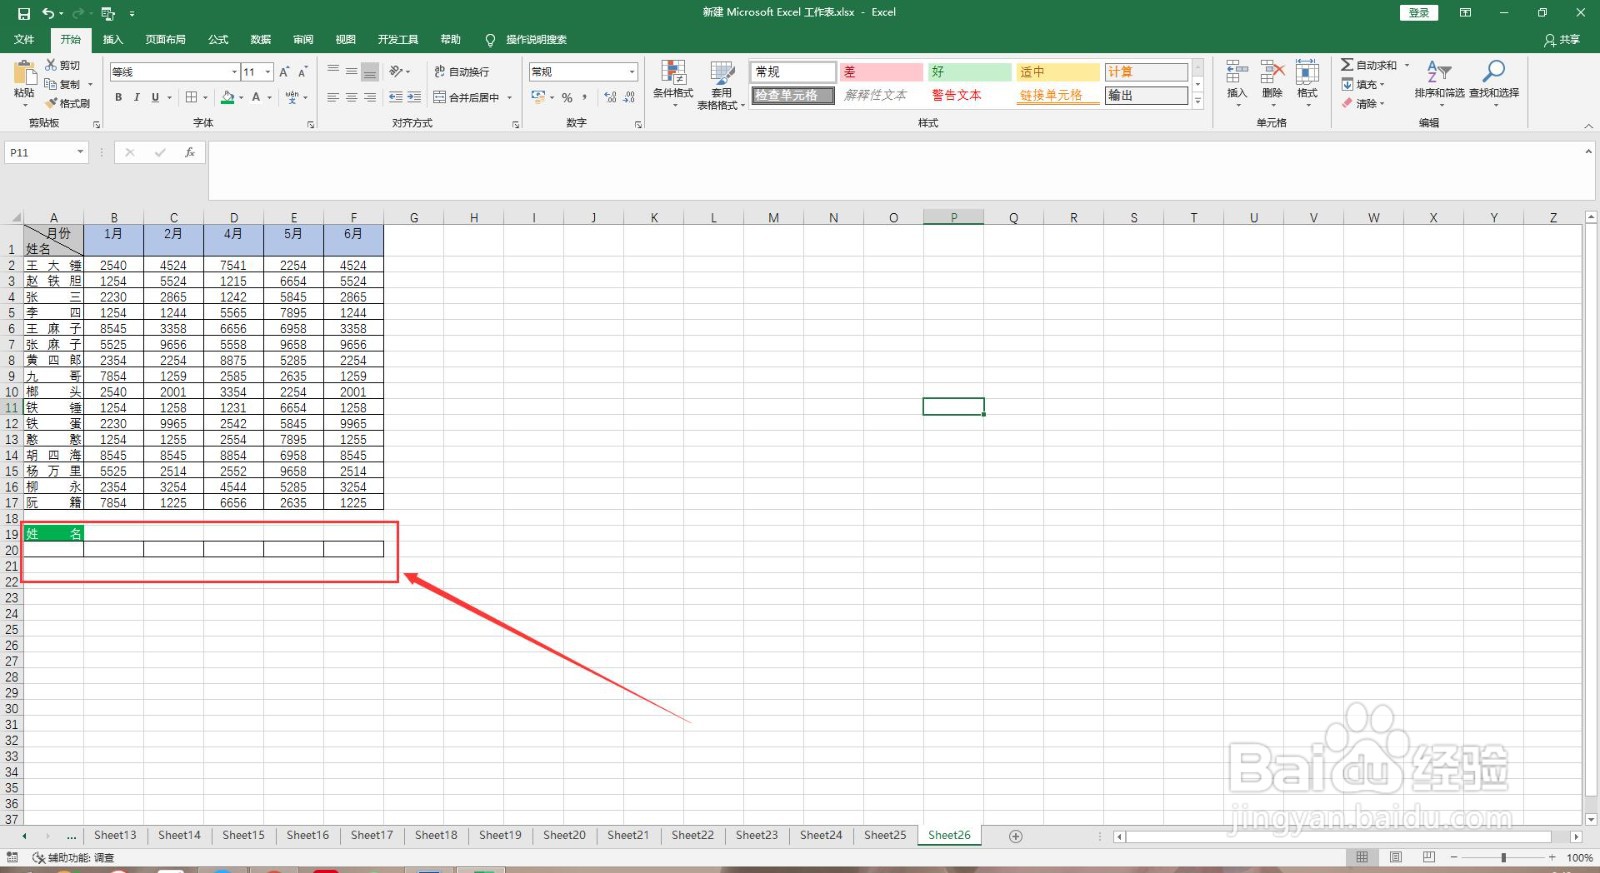Switch to the 插入 (Insert) tab

point(113,40)
